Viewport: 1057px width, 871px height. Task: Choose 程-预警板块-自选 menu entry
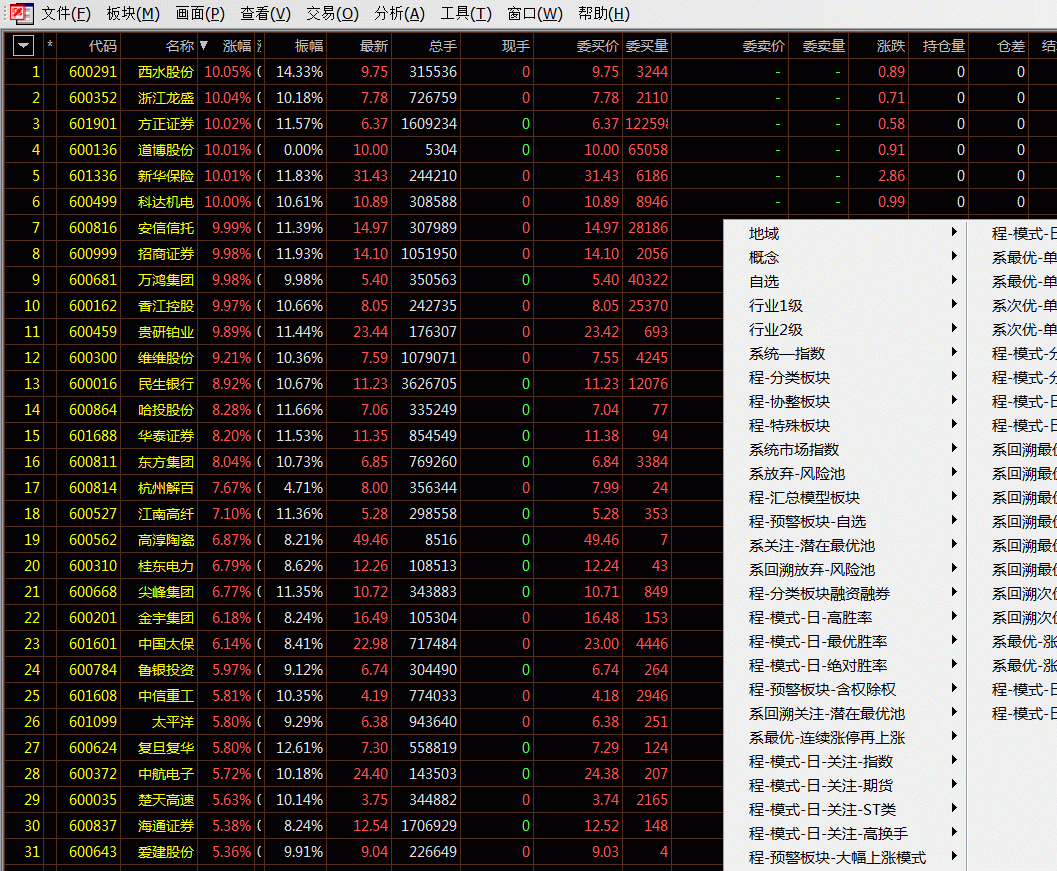point(845,521)
